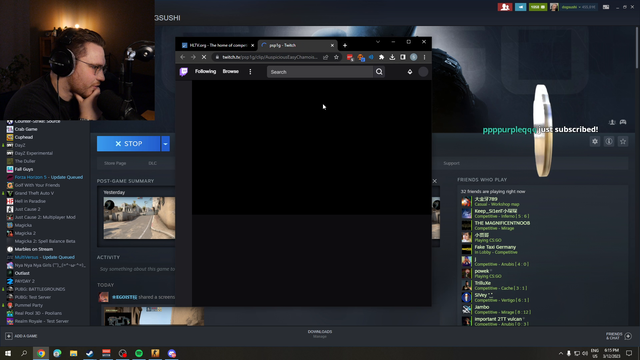
Task: Stop the running game in Steam
Action: [129, 144]
